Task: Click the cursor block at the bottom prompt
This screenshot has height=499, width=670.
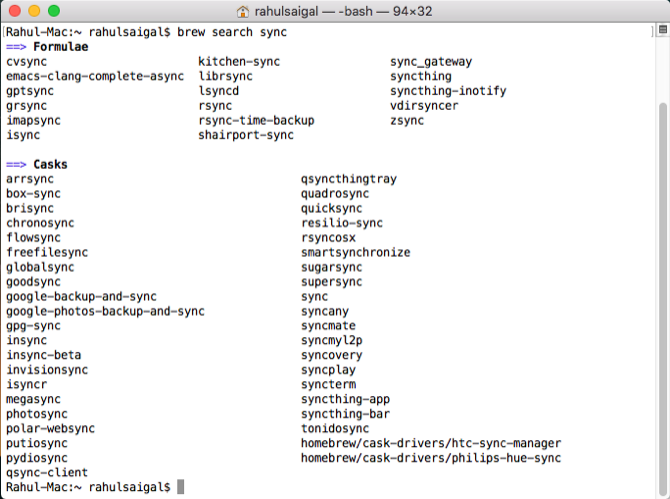Action: click(180, 487)
